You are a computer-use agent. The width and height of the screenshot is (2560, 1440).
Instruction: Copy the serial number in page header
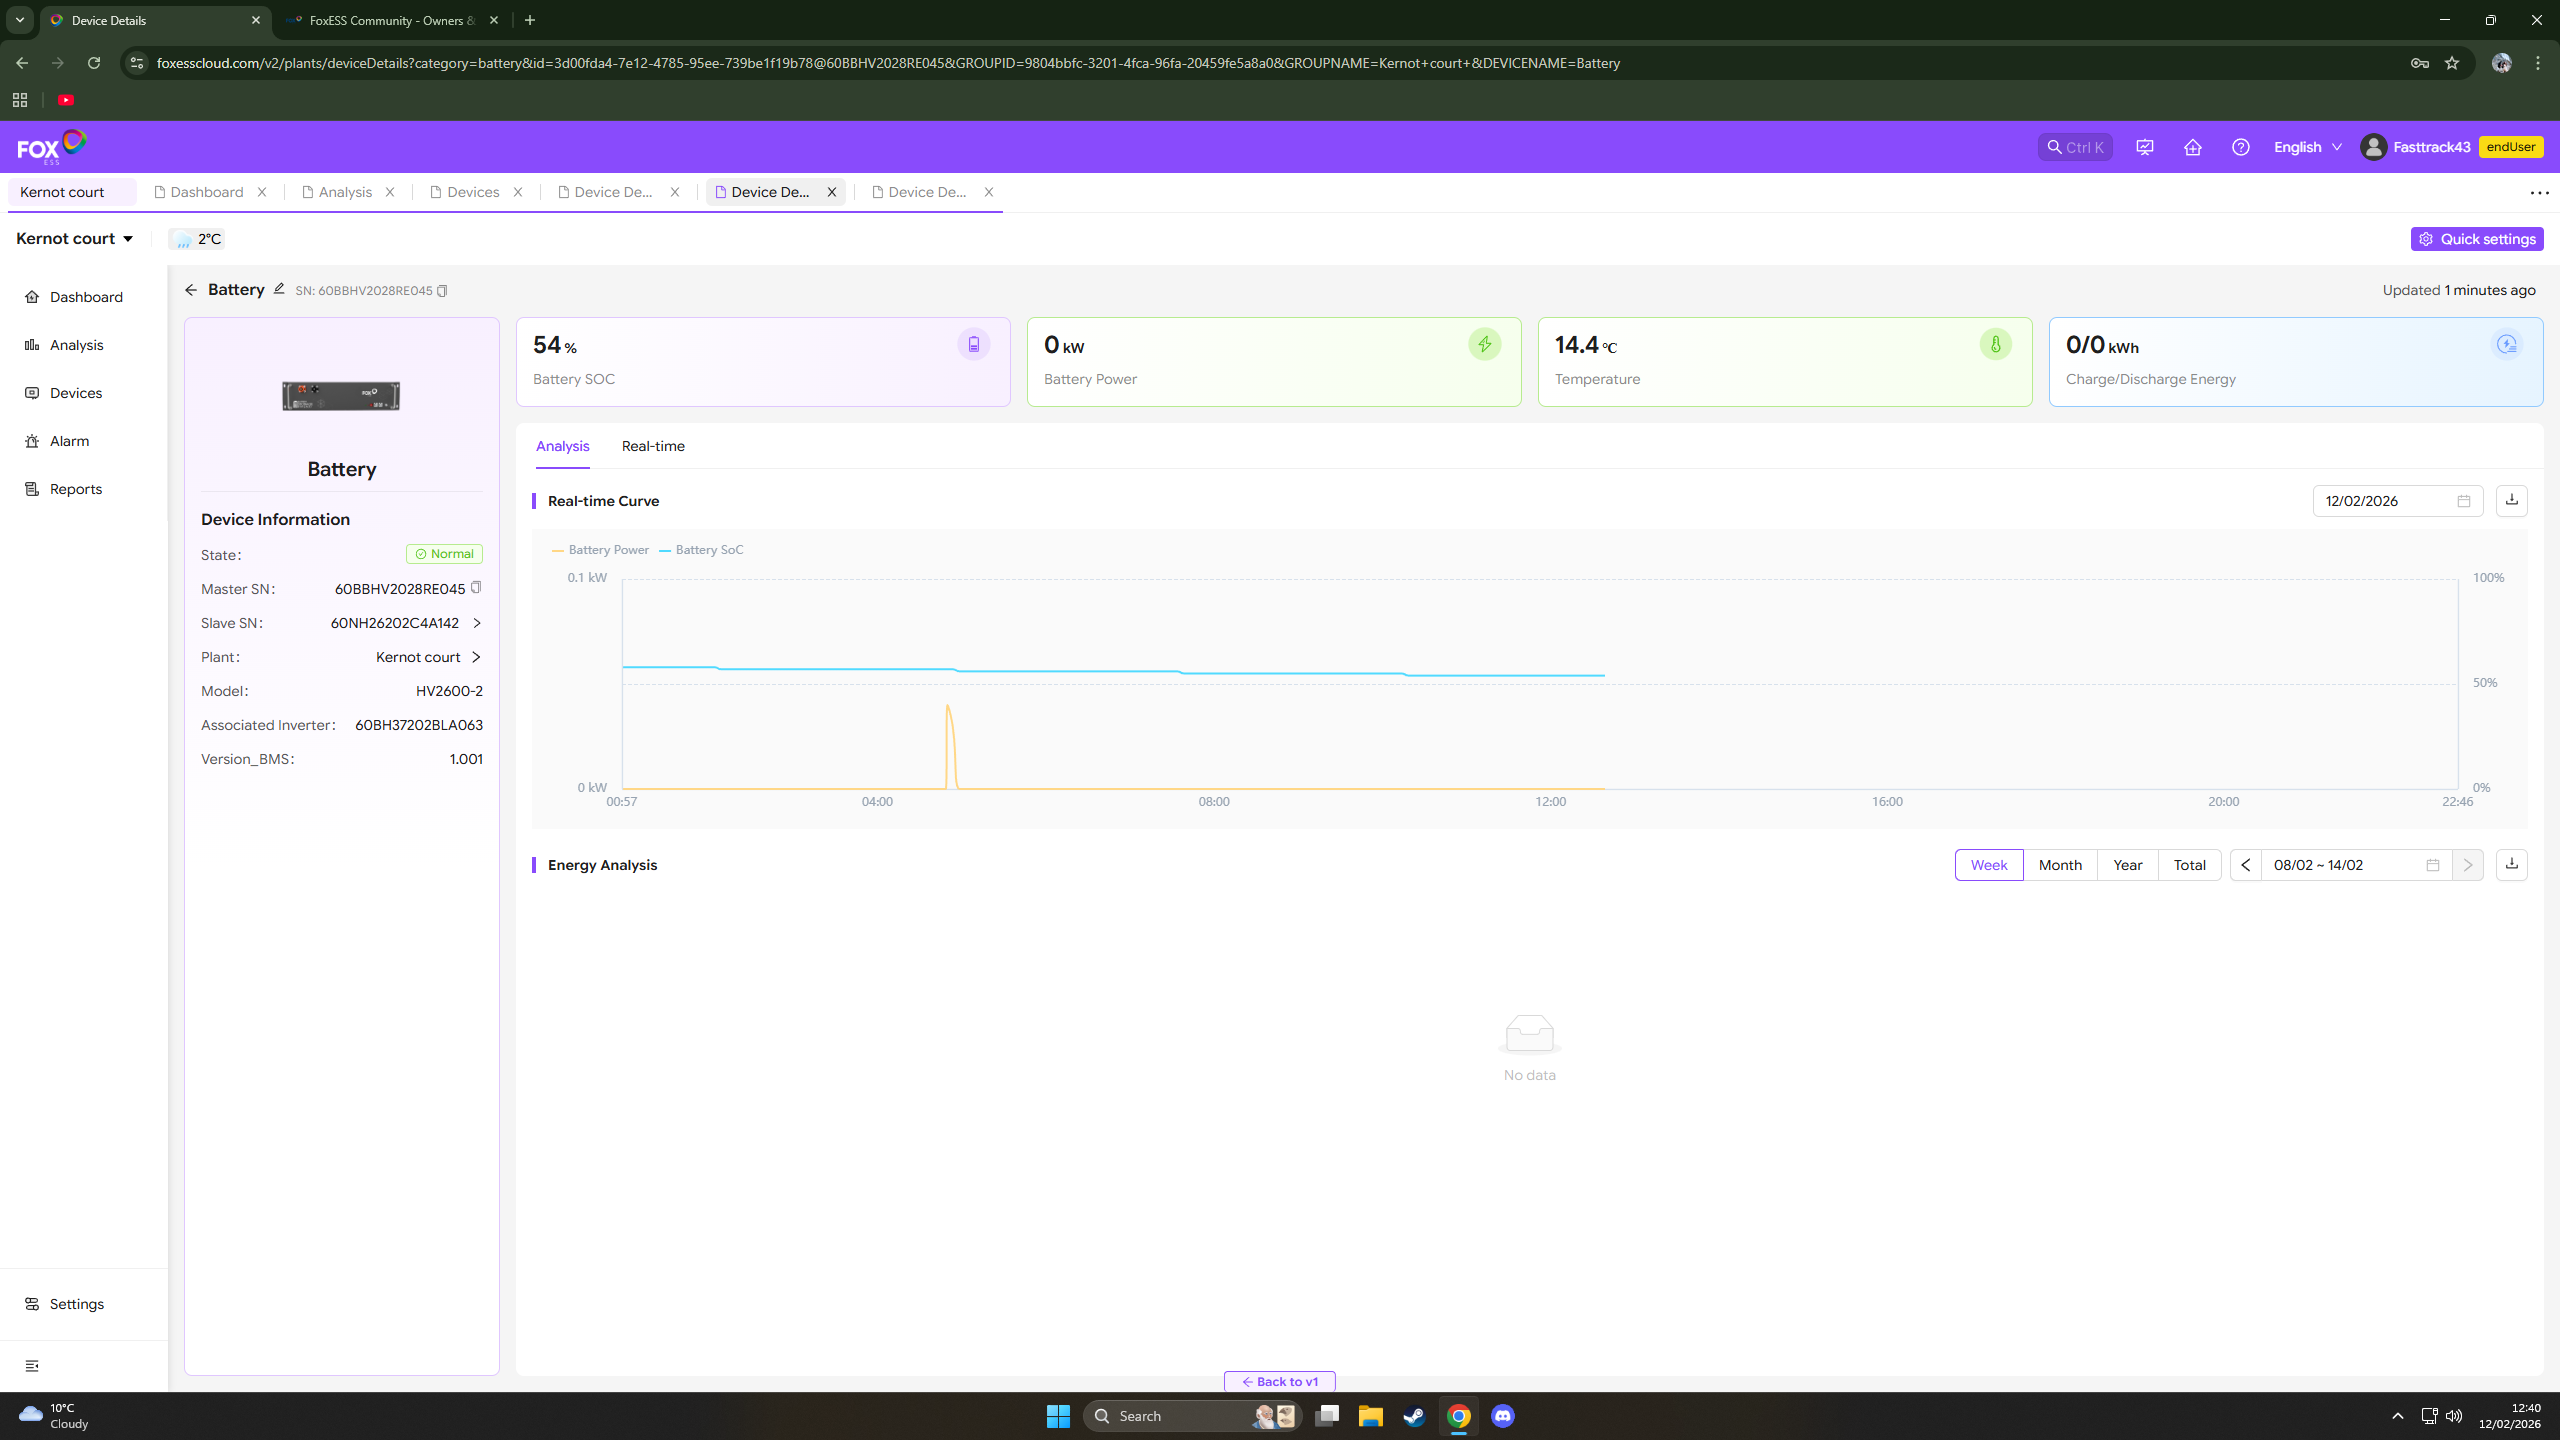[x=442, y=291]
